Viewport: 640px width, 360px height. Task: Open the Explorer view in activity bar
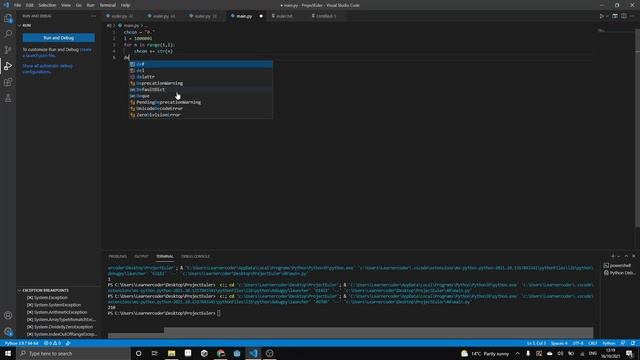[8, 18]
